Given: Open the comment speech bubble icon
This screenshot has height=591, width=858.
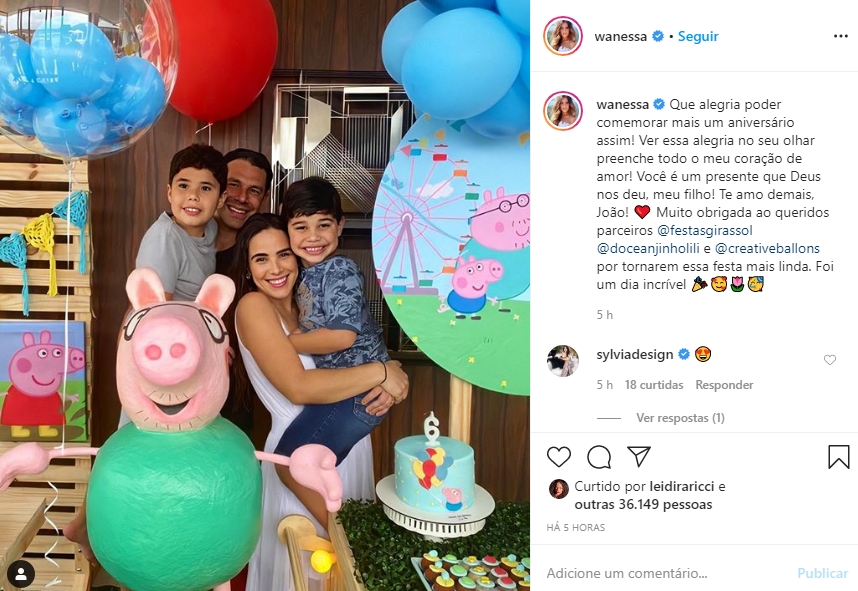Looking at the screenshot, I should (x=599, y=457).
